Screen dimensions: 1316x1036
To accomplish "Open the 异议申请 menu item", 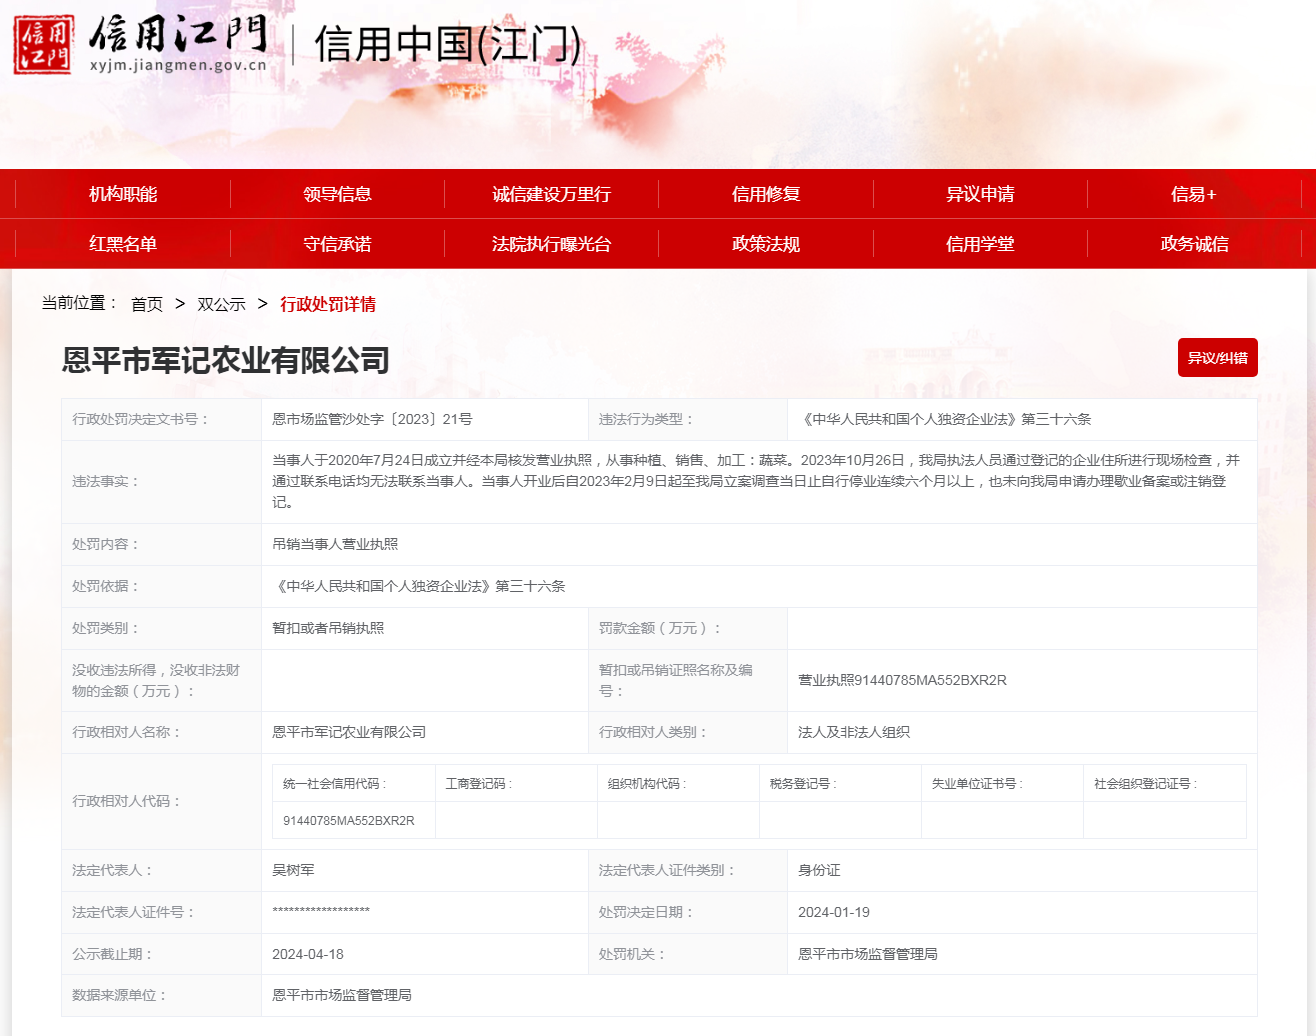I will tap(980, 194).
